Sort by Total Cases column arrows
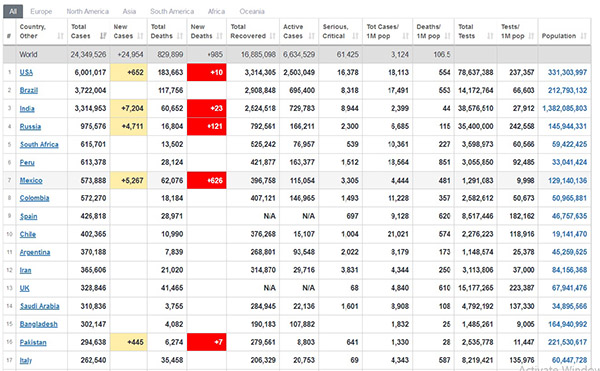600x371 pixels. [103, 36]
